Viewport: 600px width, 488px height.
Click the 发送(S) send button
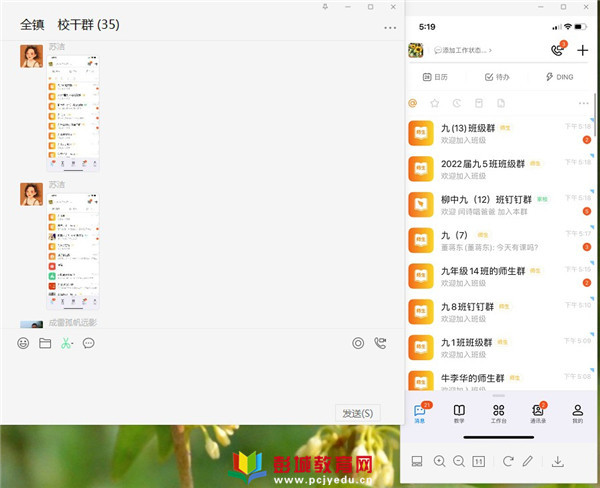(x=357, y=413)
